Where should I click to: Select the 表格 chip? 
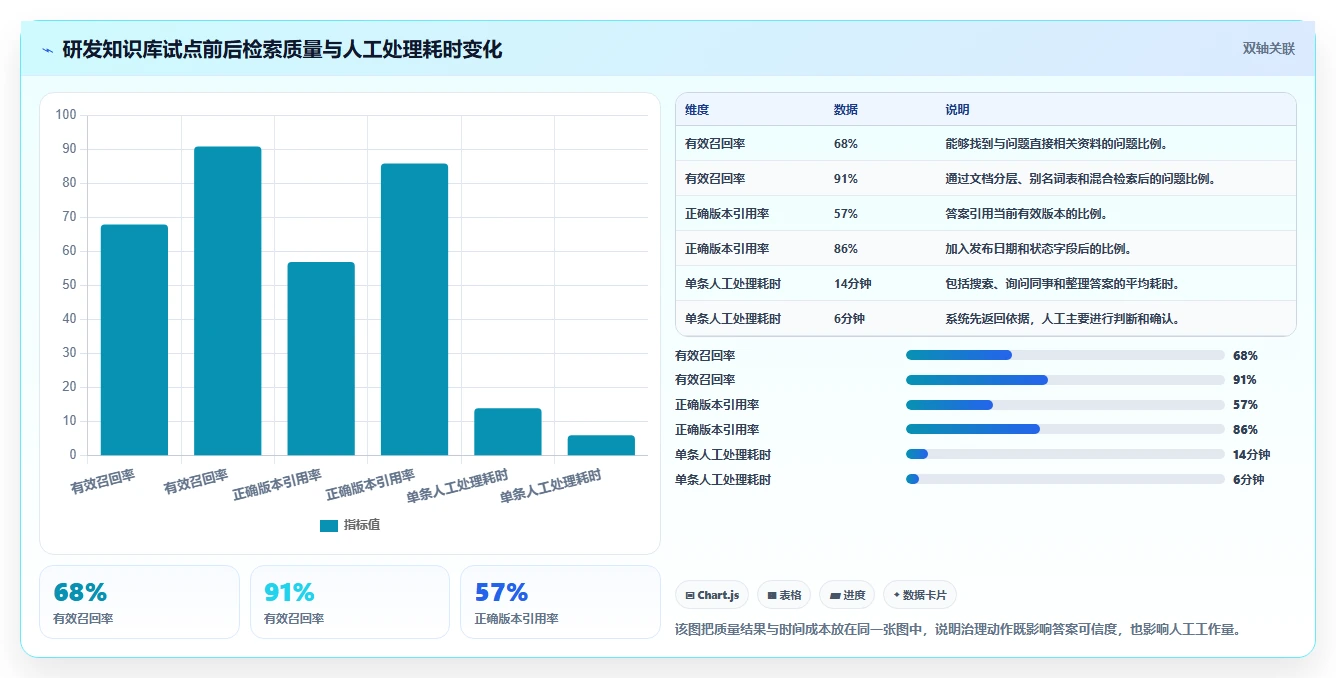click(x=784, y=595)
